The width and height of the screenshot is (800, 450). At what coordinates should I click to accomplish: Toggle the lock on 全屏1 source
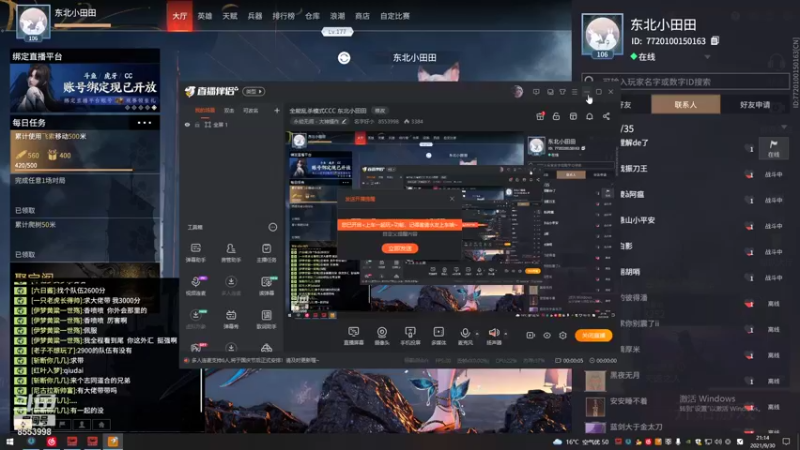tap(197, 124)
